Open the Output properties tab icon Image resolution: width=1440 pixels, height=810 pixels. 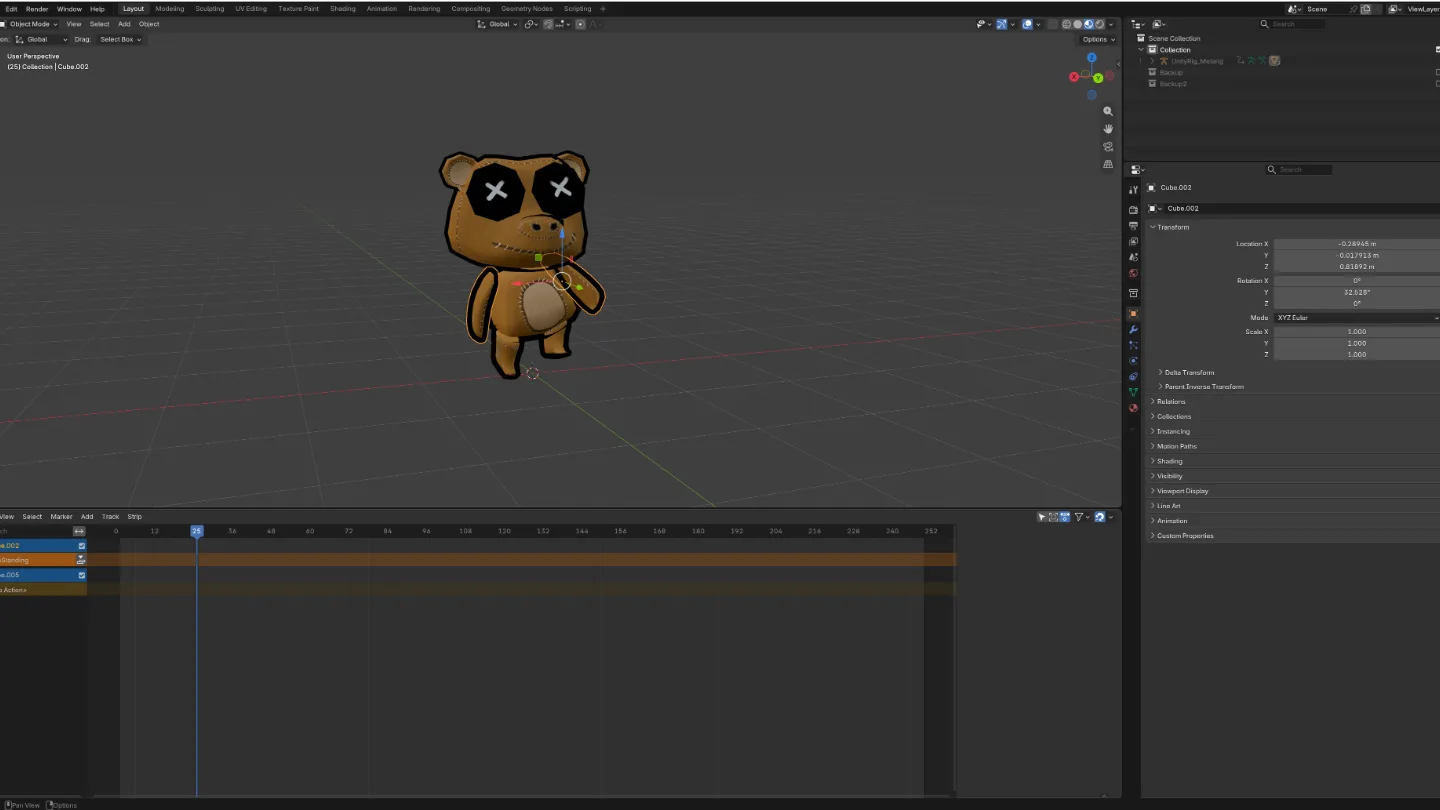(1133, 226)
